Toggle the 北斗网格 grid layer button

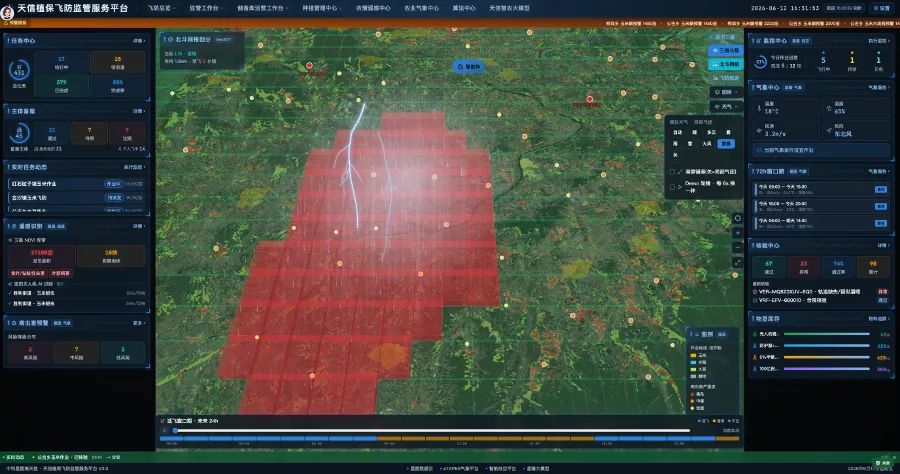(726, 64)
